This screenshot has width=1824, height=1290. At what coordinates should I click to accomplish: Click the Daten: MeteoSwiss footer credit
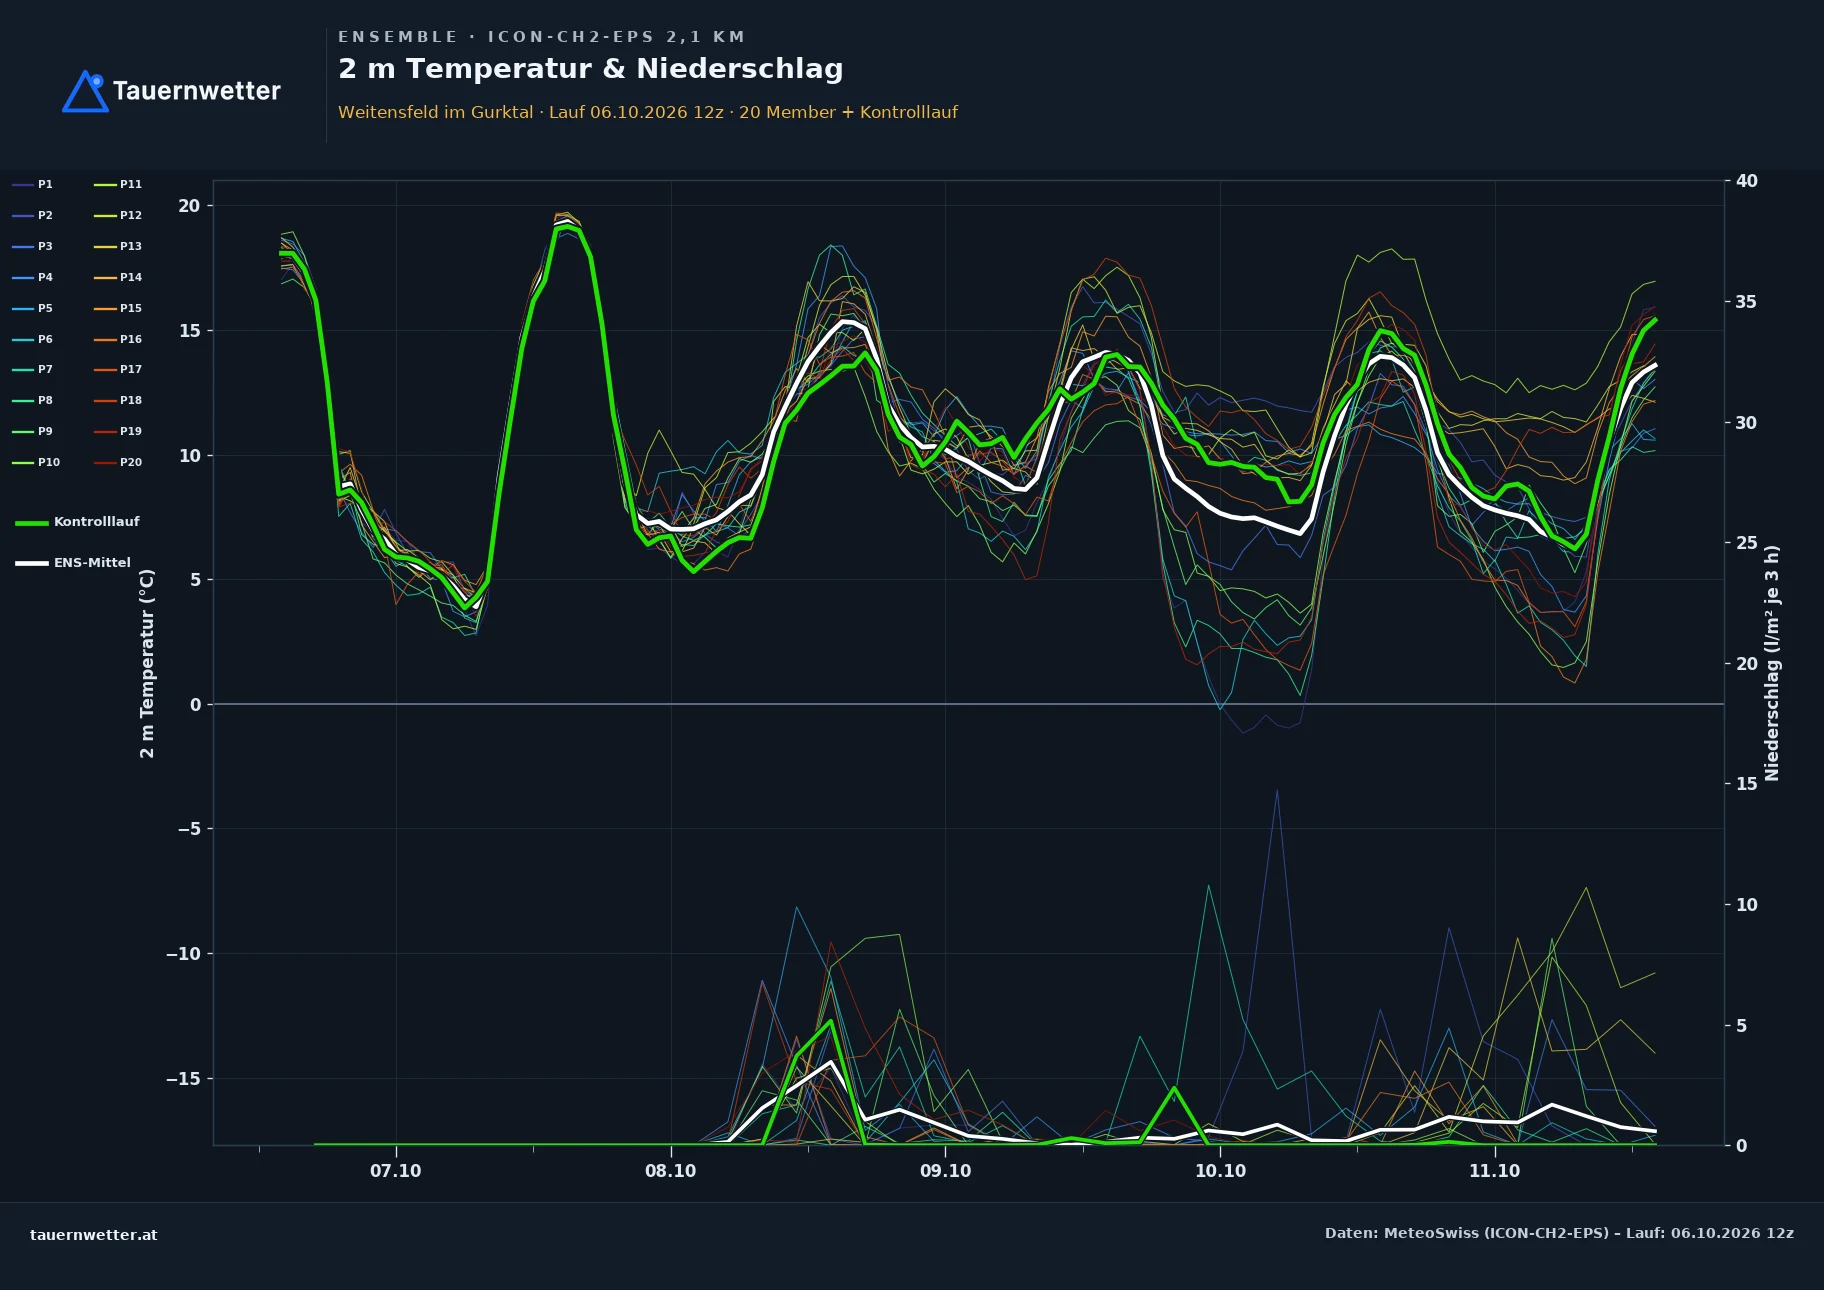1559,1233
